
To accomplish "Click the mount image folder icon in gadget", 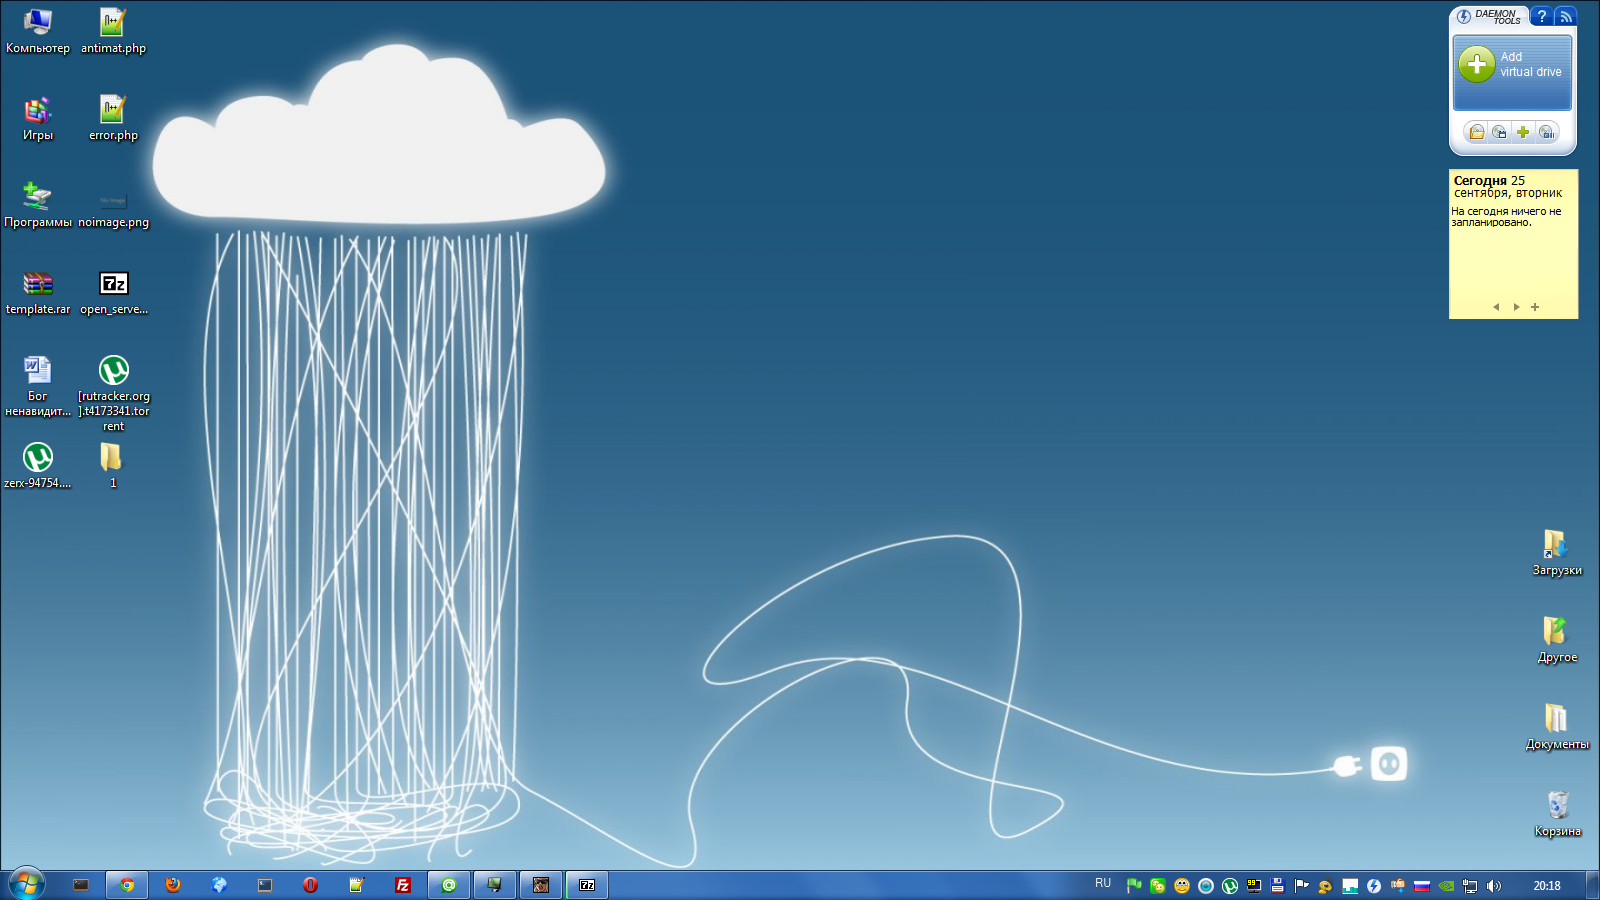I will pos(1476,132).
